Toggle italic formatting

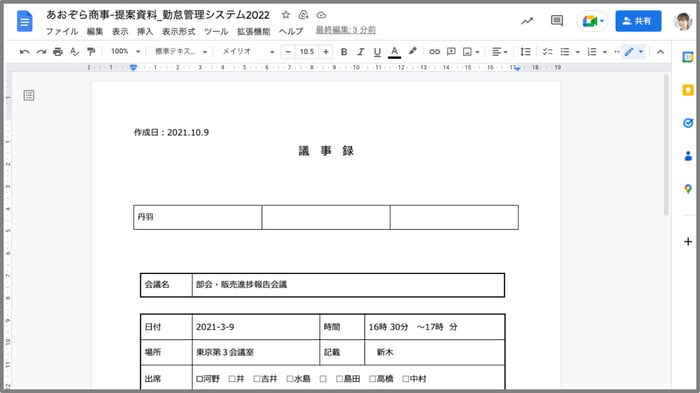(360, 52)
